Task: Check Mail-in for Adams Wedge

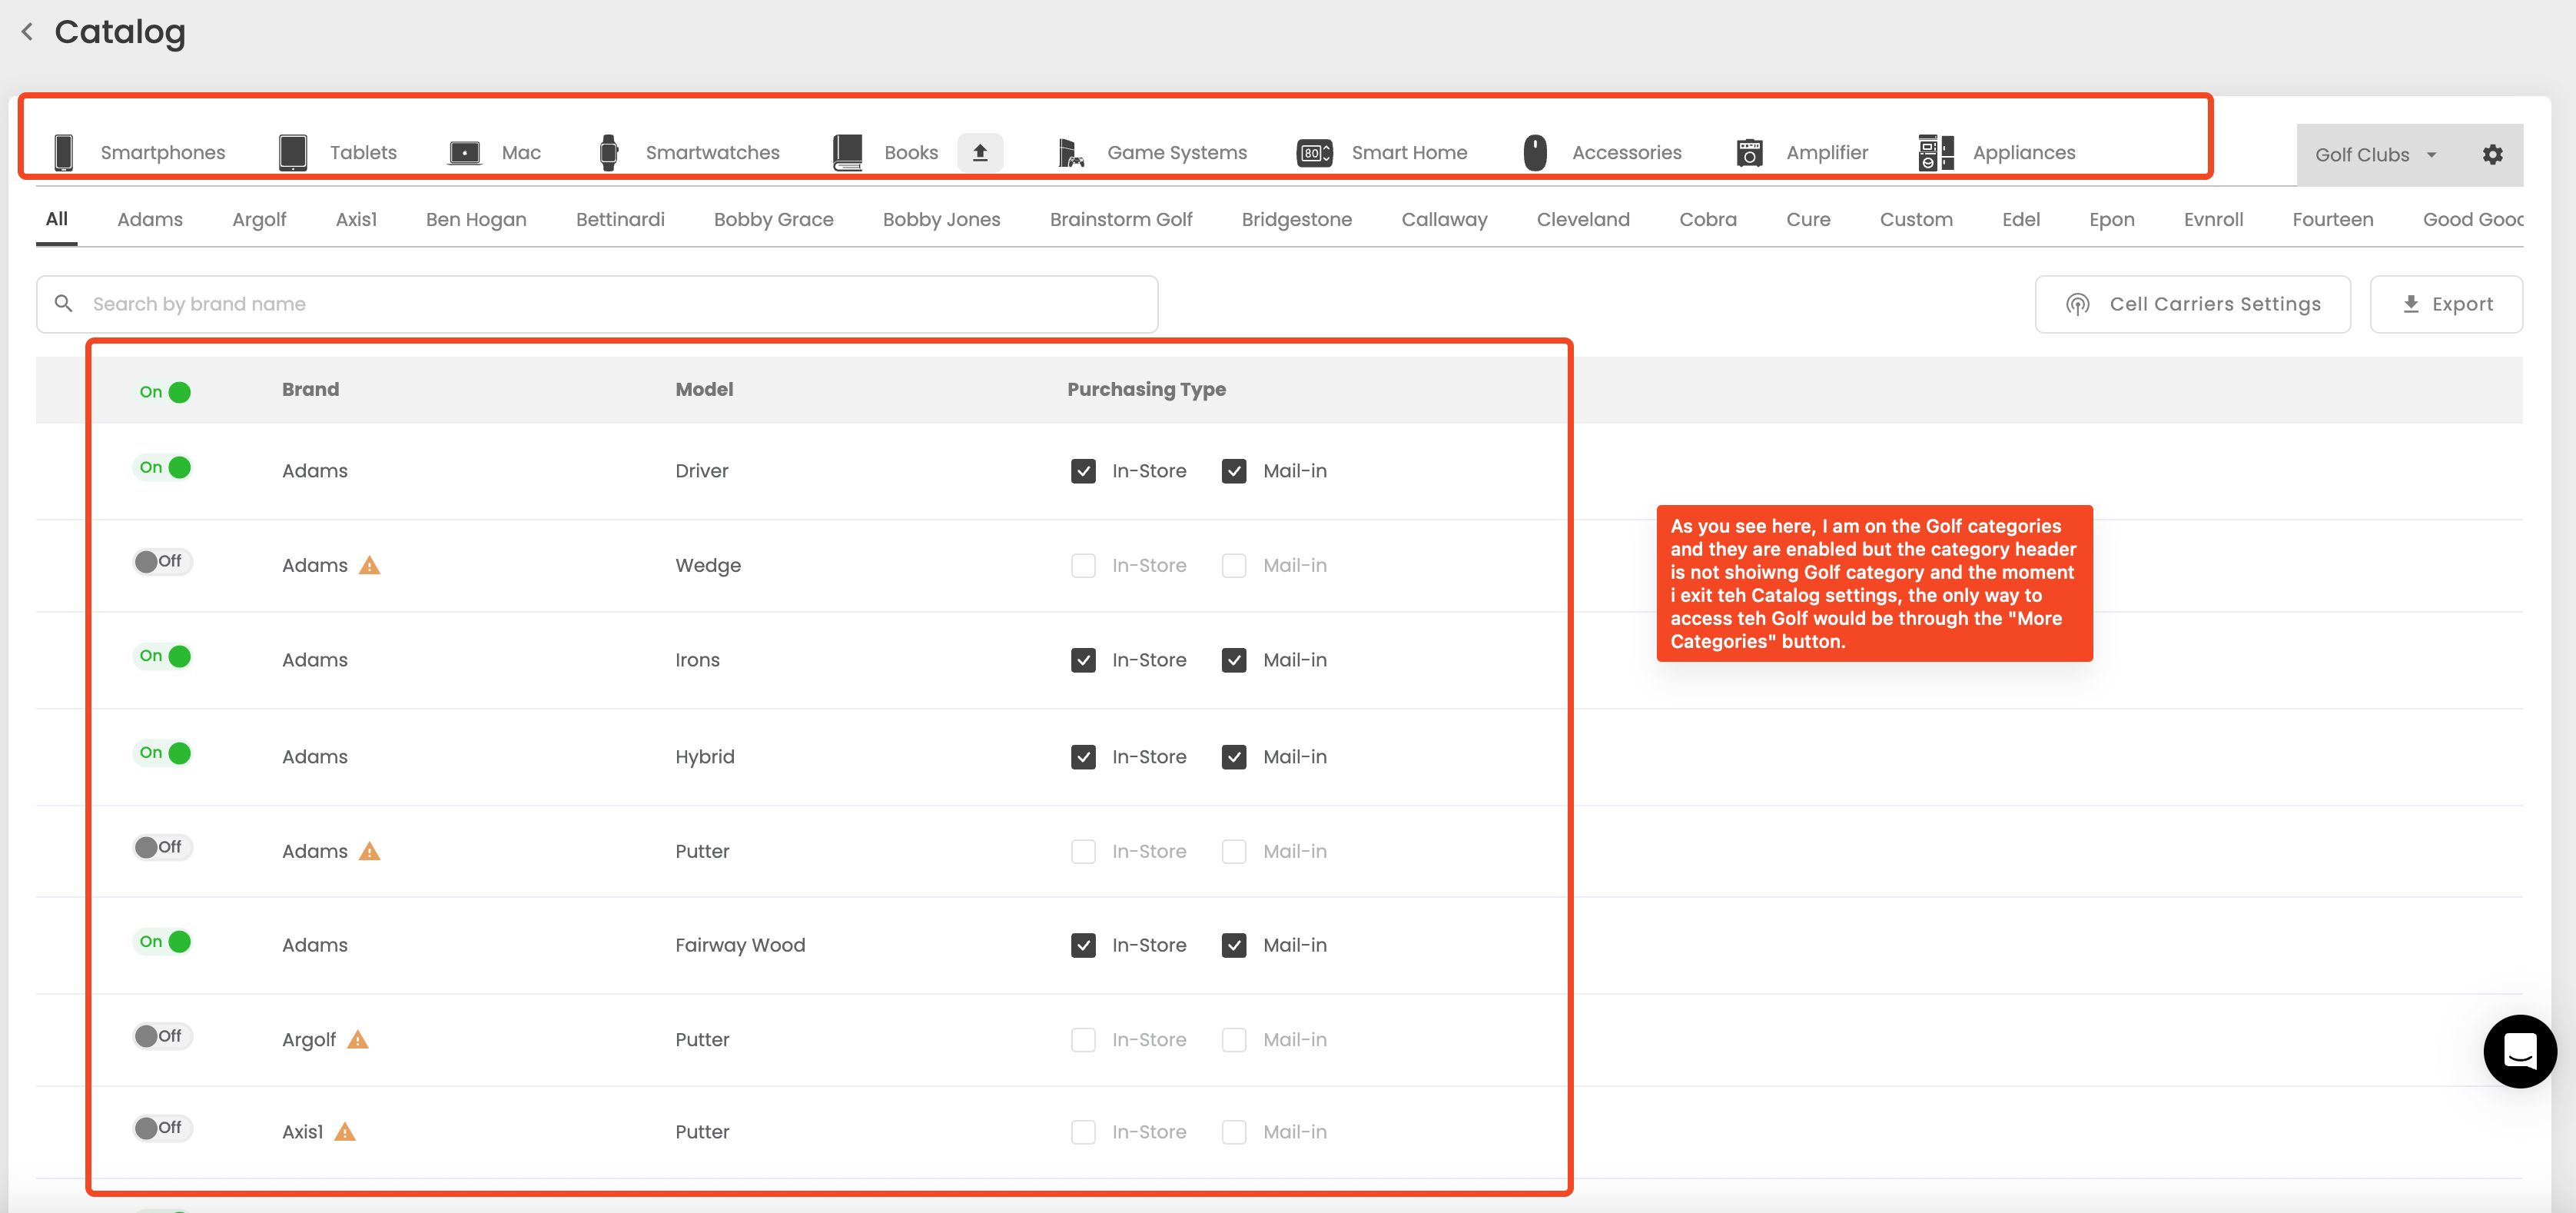Action: coord(1234,565)
